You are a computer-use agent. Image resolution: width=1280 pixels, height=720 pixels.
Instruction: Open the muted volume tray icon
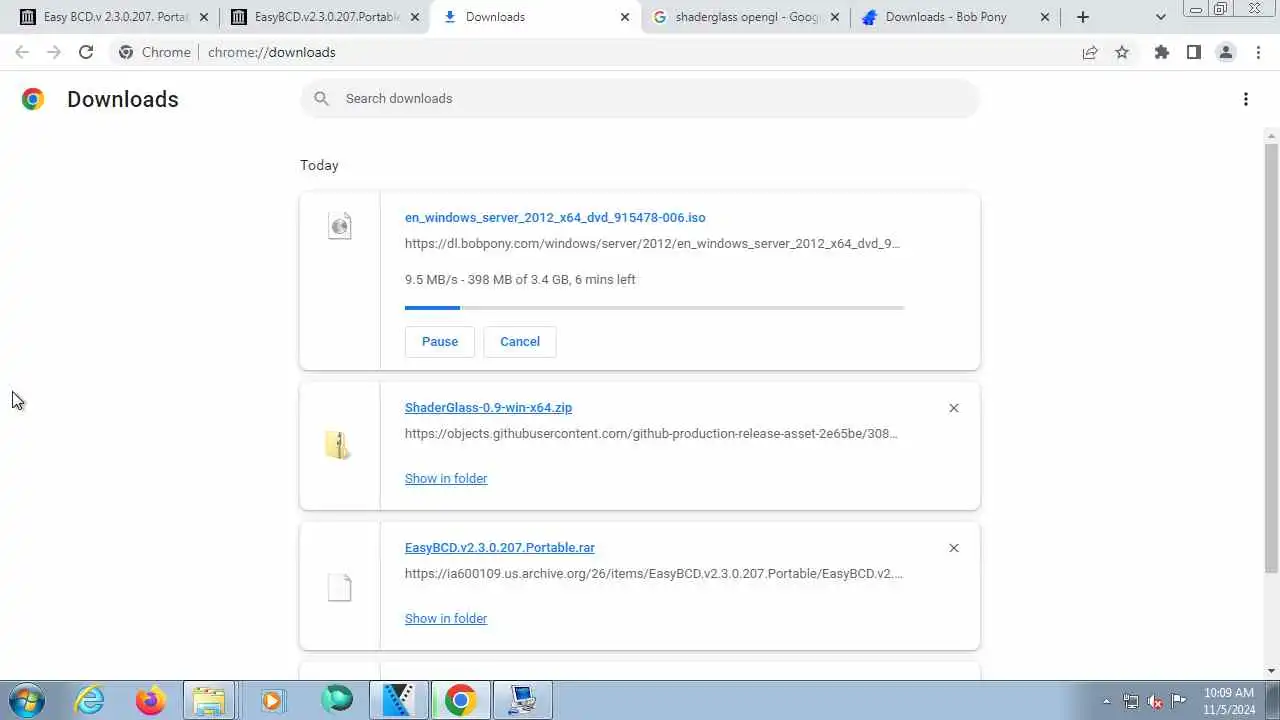[x=1155, y=701]
